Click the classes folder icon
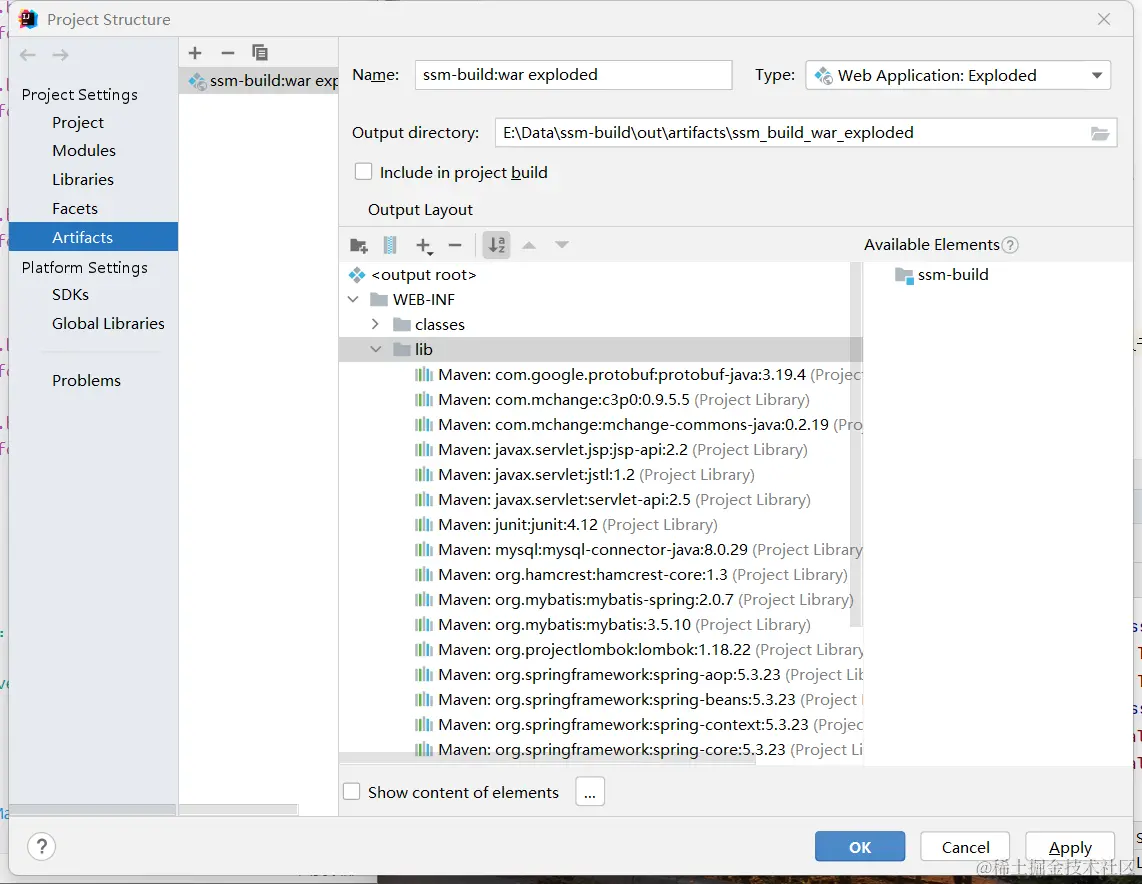The height and width of the screenshot is (884, 1142). (x=401, y=325)
